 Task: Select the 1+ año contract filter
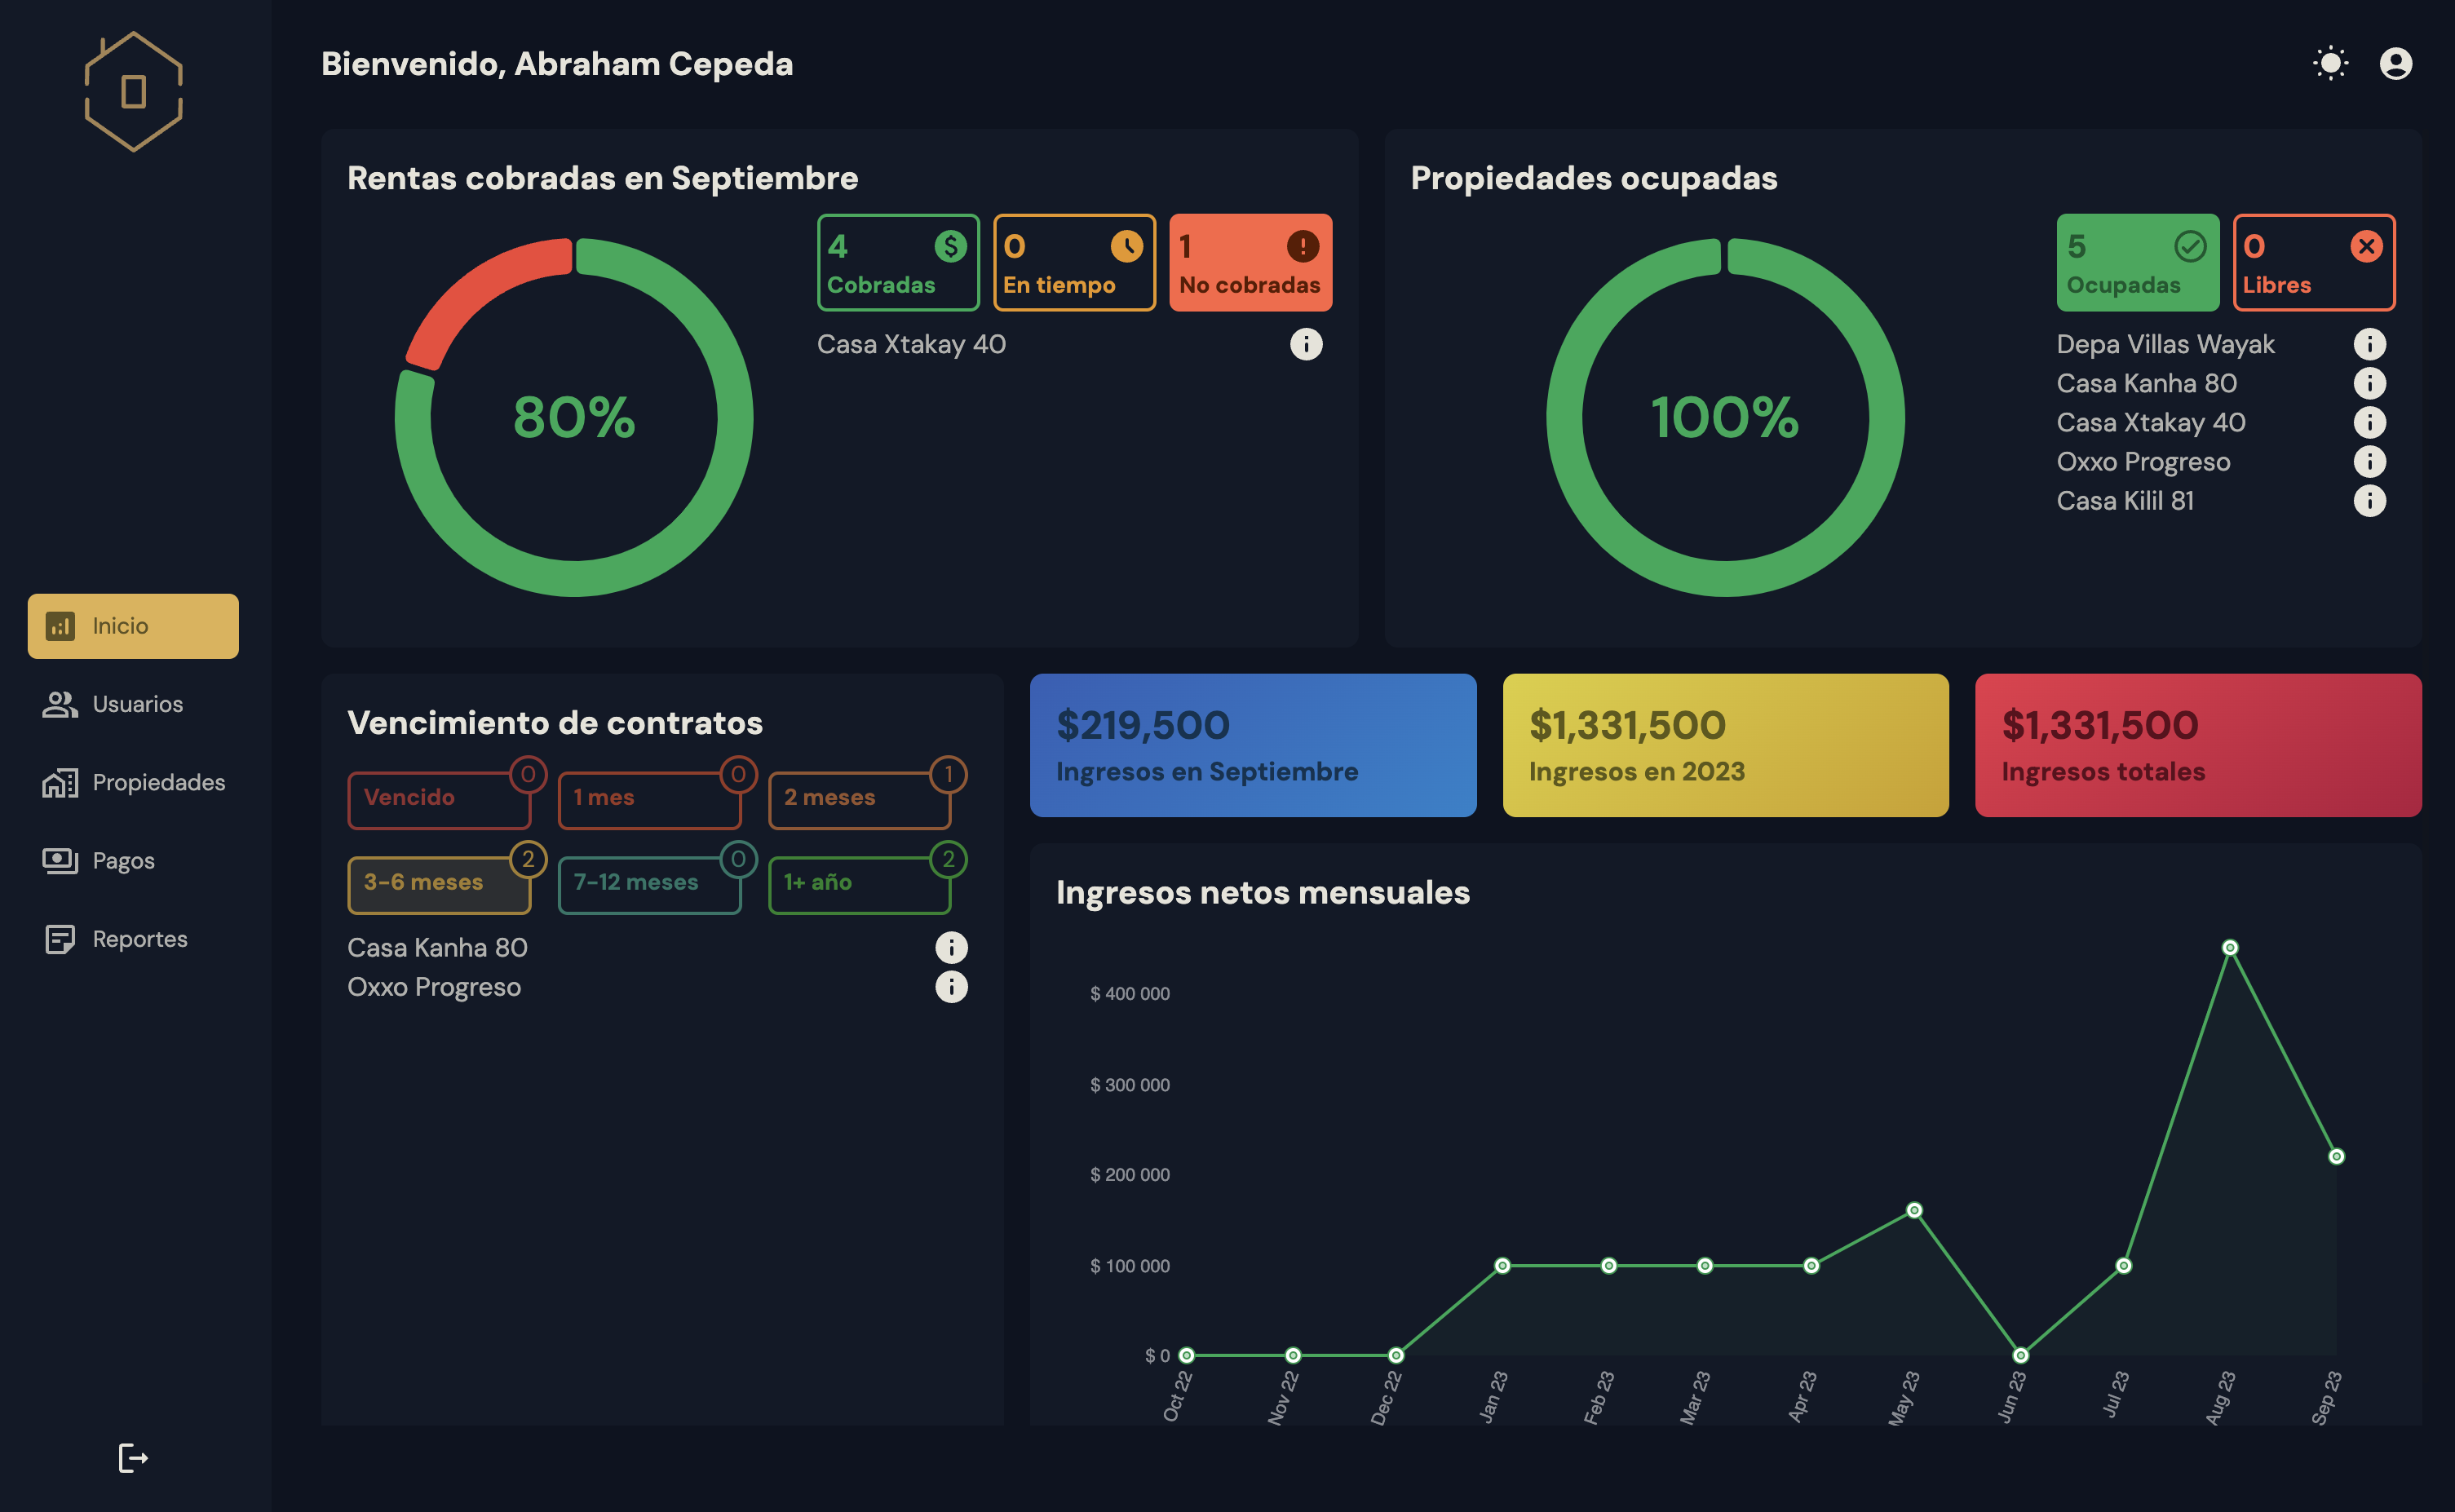tap(858, 884)
